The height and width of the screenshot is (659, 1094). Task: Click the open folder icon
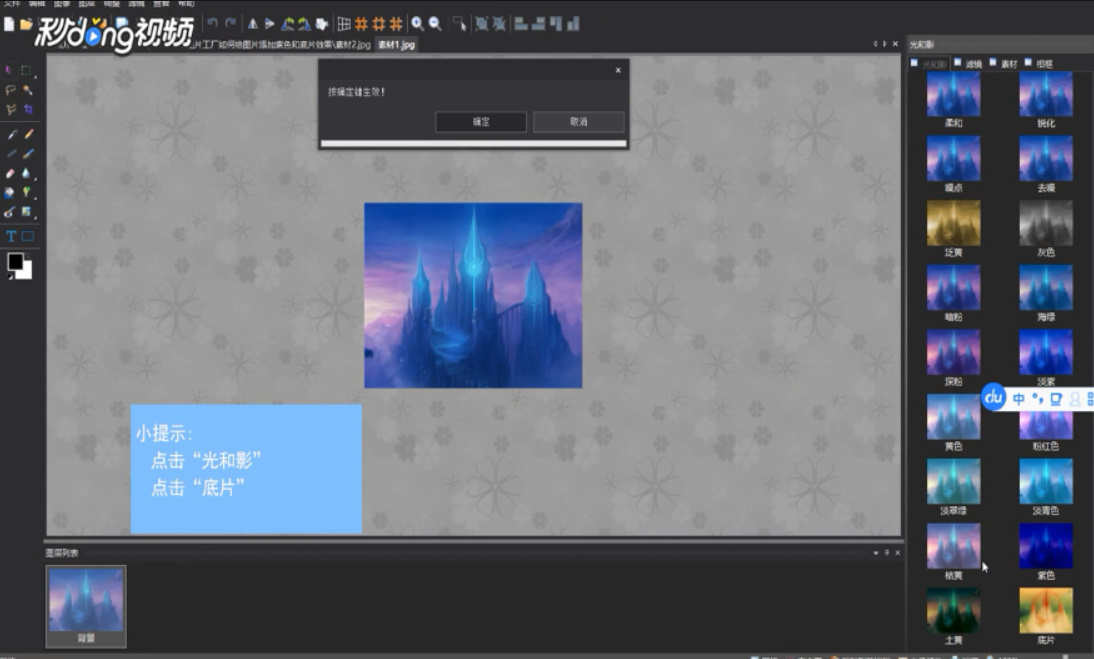click(x=26, y=24)
